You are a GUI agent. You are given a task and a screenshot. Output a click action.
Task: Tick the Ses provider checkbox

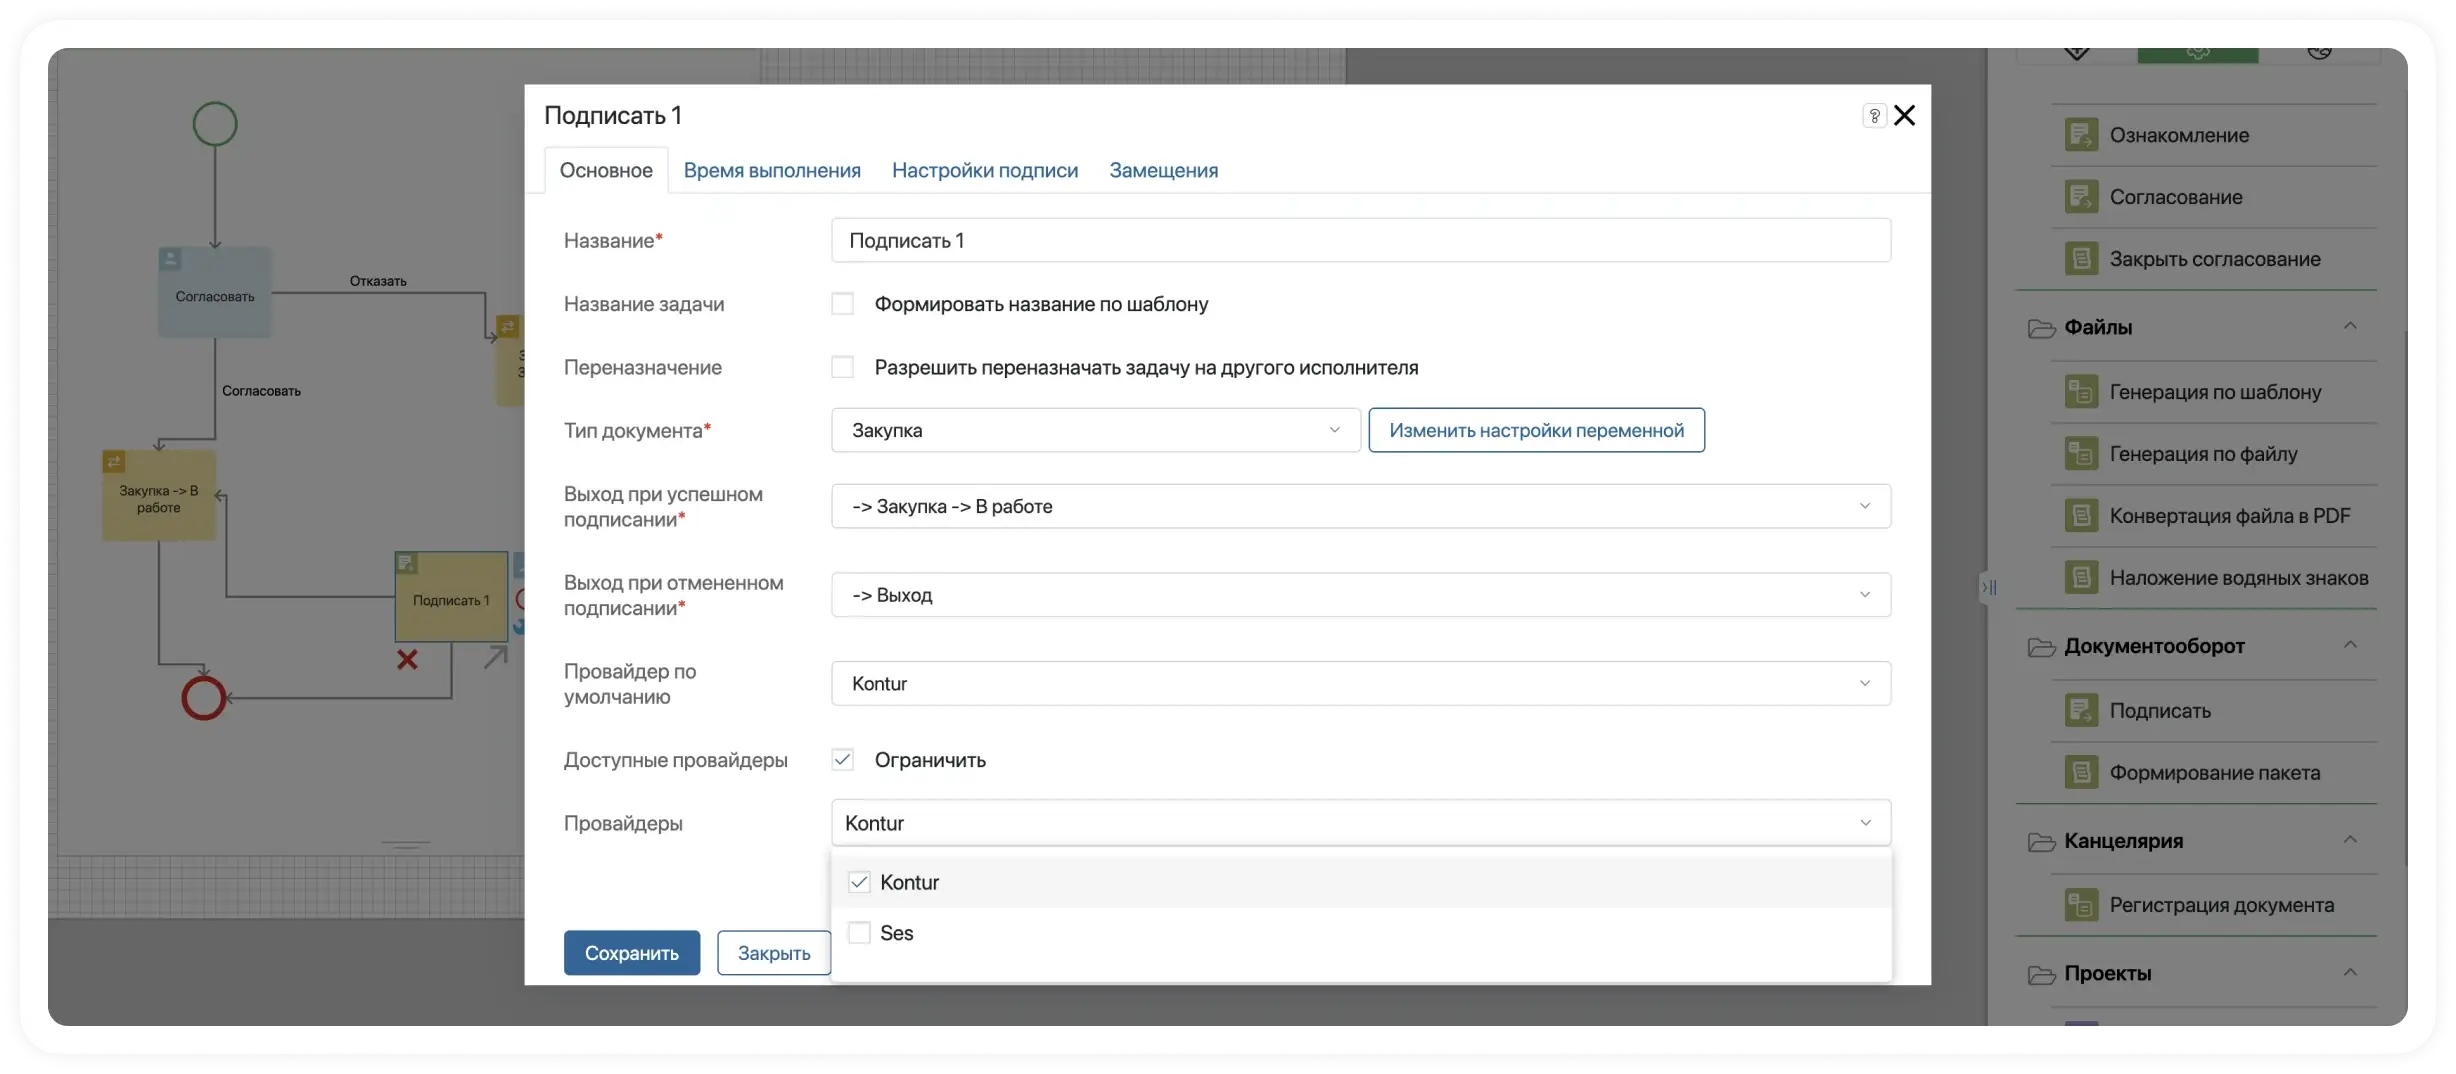859,933
